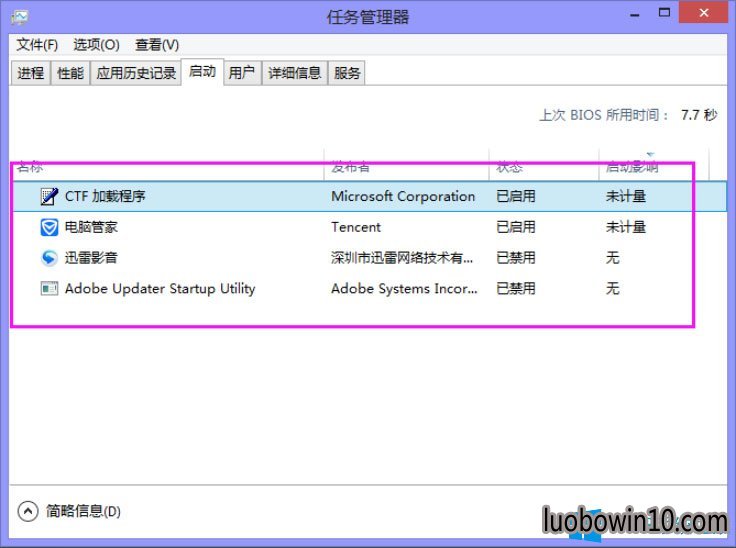Switch to the 服务 tab
736x548 pixels.
click(347, 73)
